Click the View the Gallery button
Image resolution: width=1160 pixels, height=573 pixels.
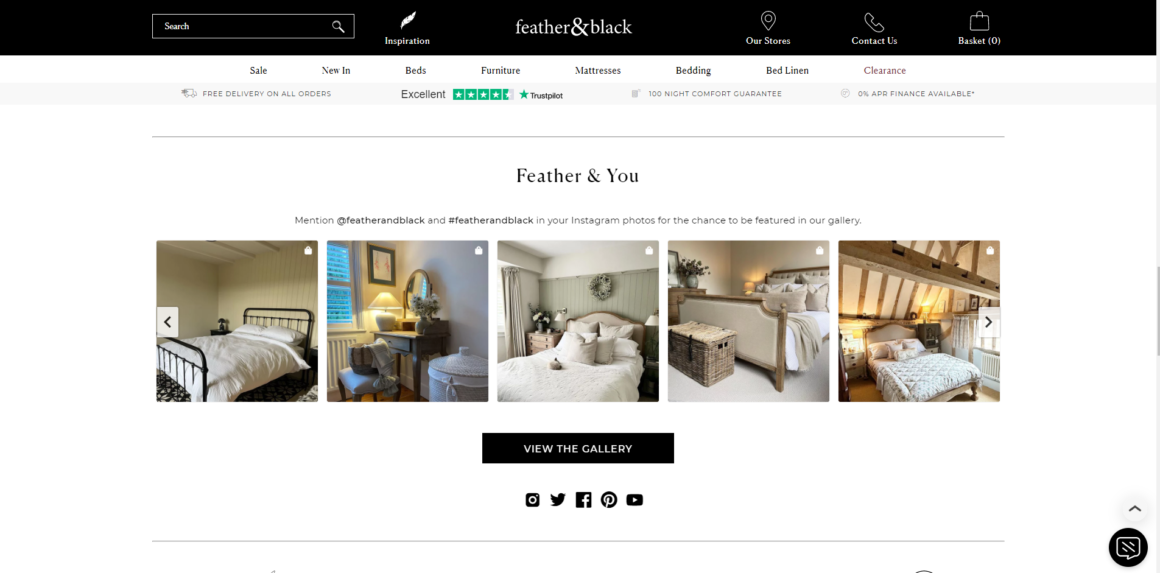(578, 448)
